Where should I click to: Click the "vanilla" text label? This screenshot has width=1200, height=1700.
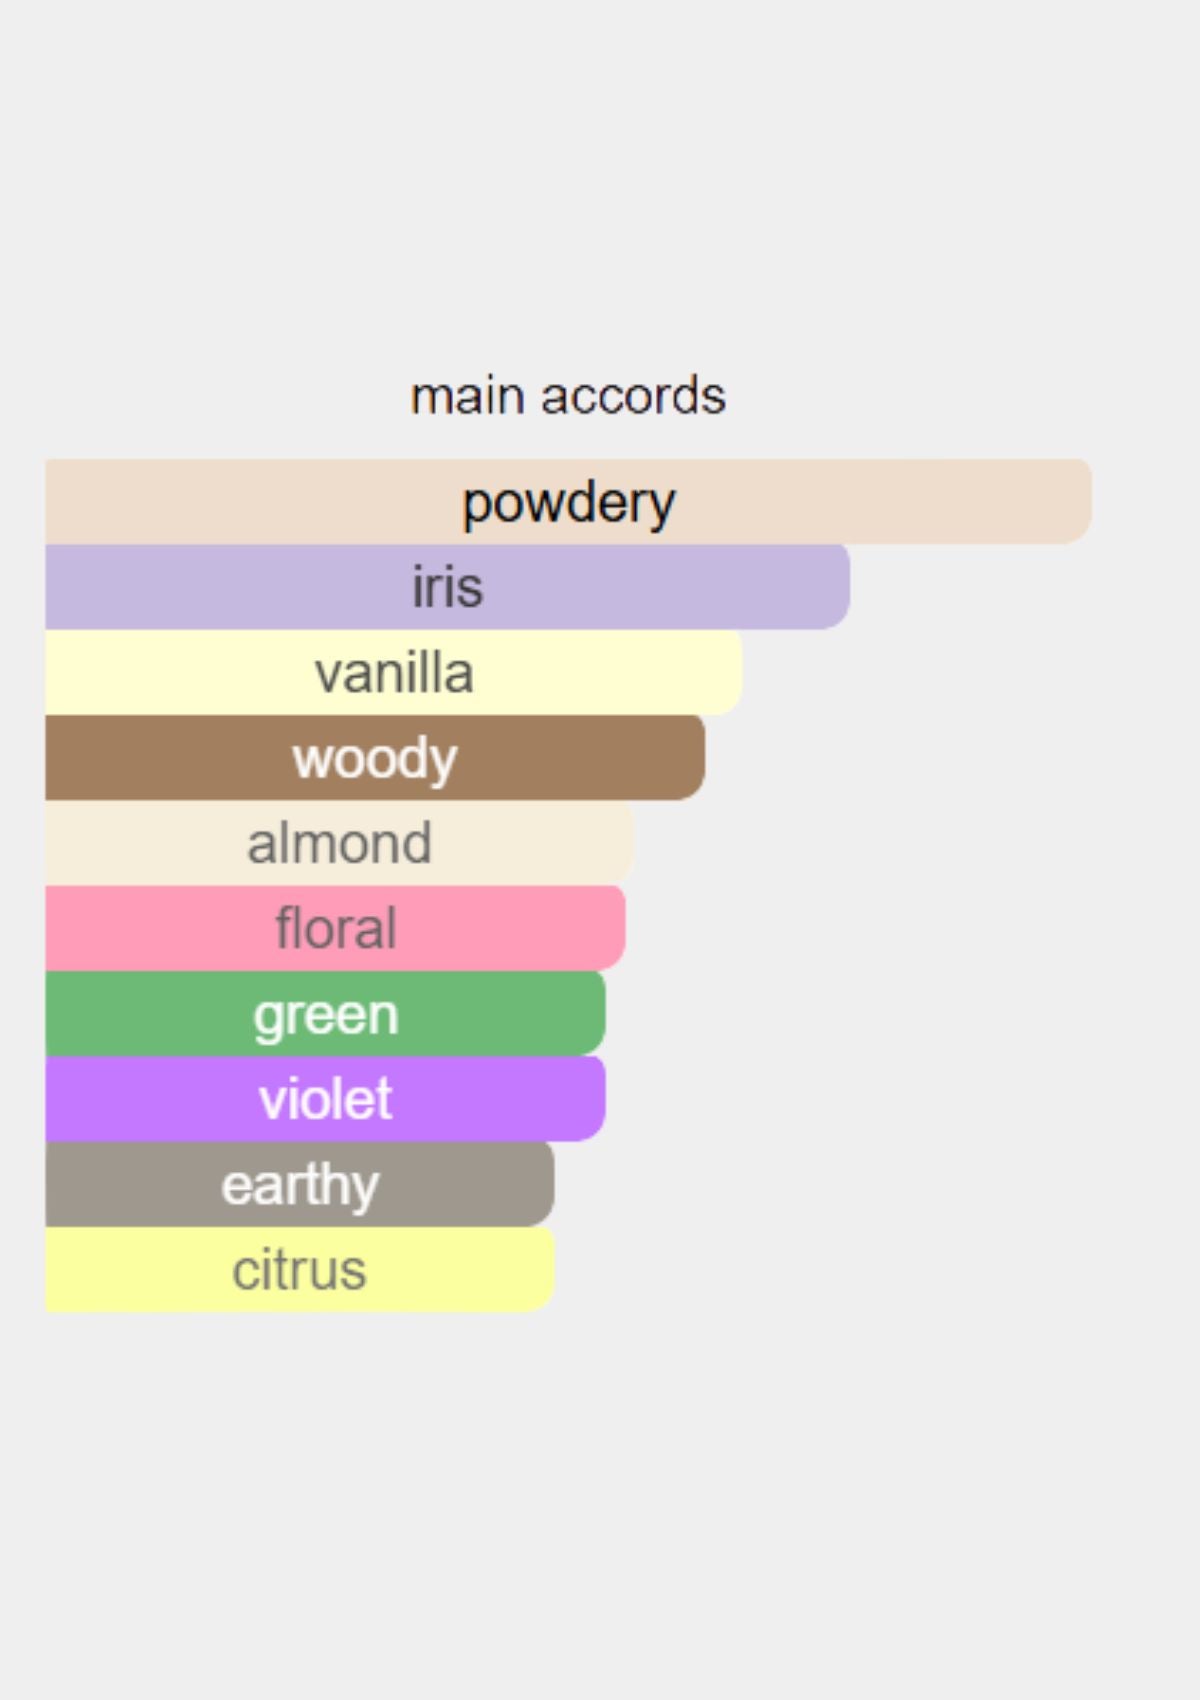pyautogui.click(x=394, y=673)
